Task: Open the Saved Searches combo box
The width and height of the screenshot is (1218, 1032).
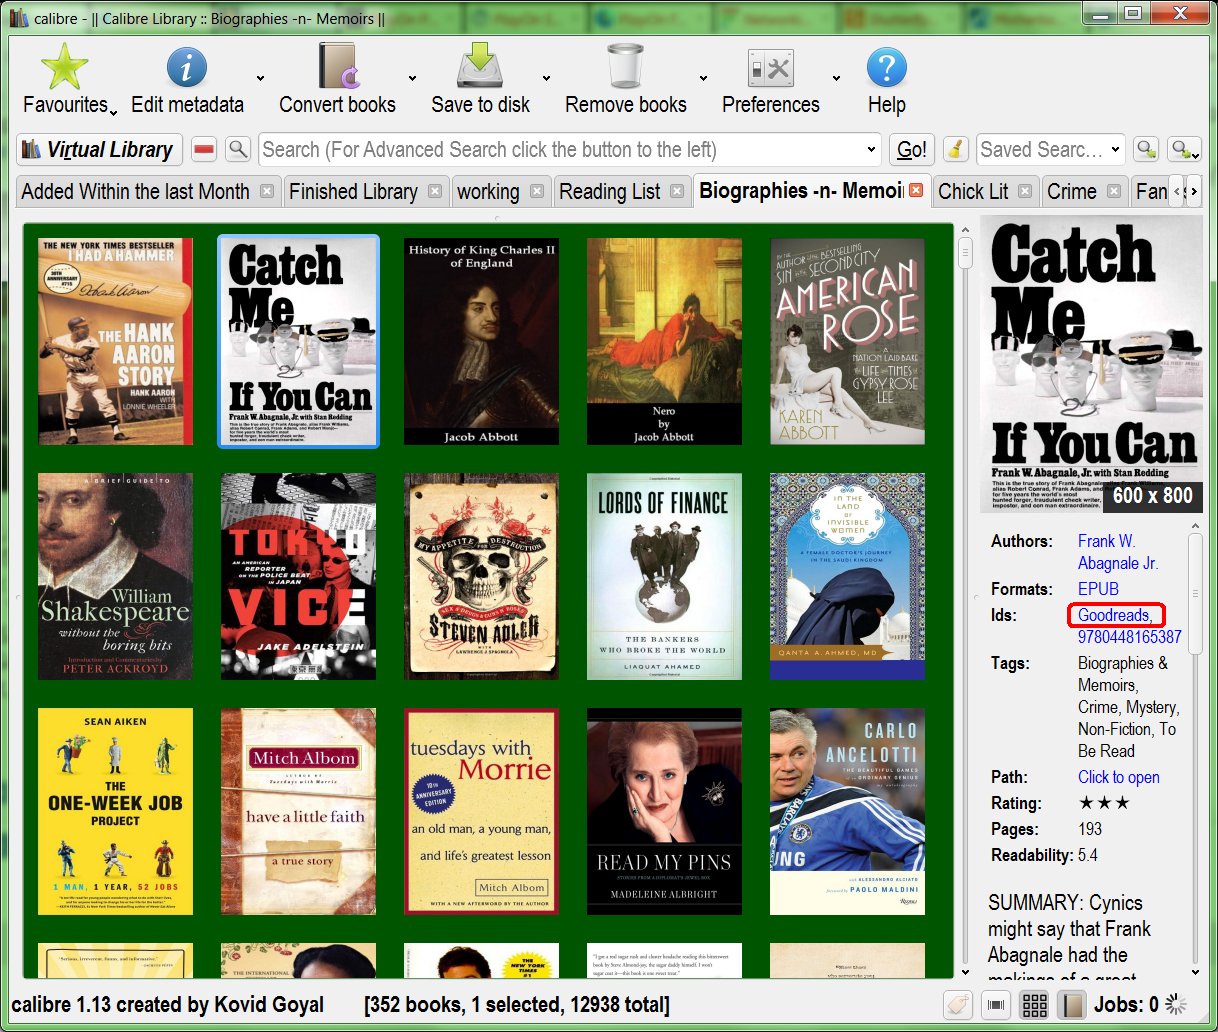Action: [x=1050, y=150]
